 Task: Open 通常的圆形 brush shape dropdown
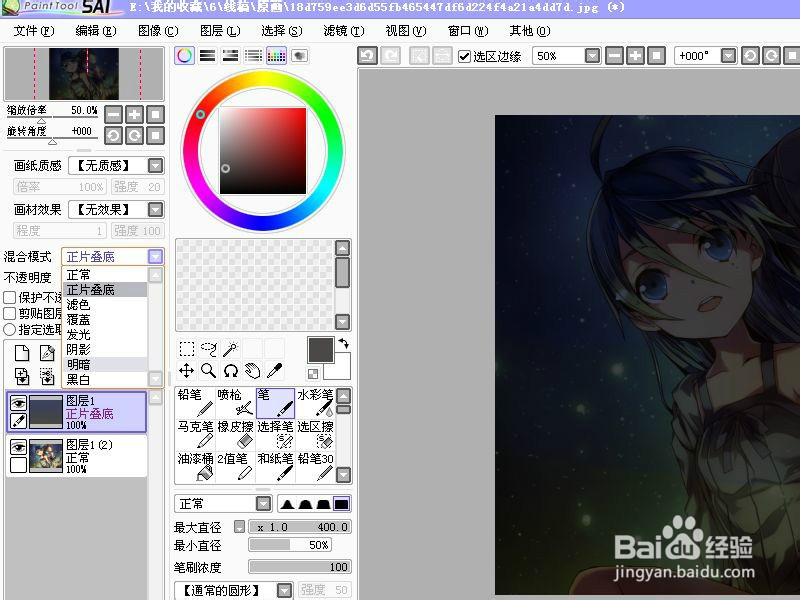[x=285, y=591]
